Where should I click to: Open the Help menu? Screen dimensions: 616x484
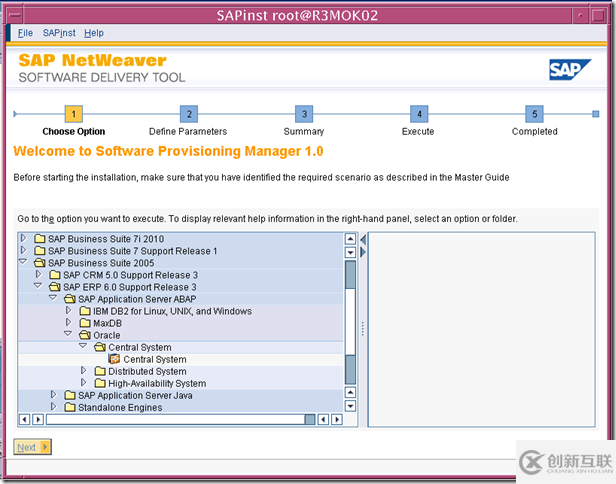[x=94, y=33]
